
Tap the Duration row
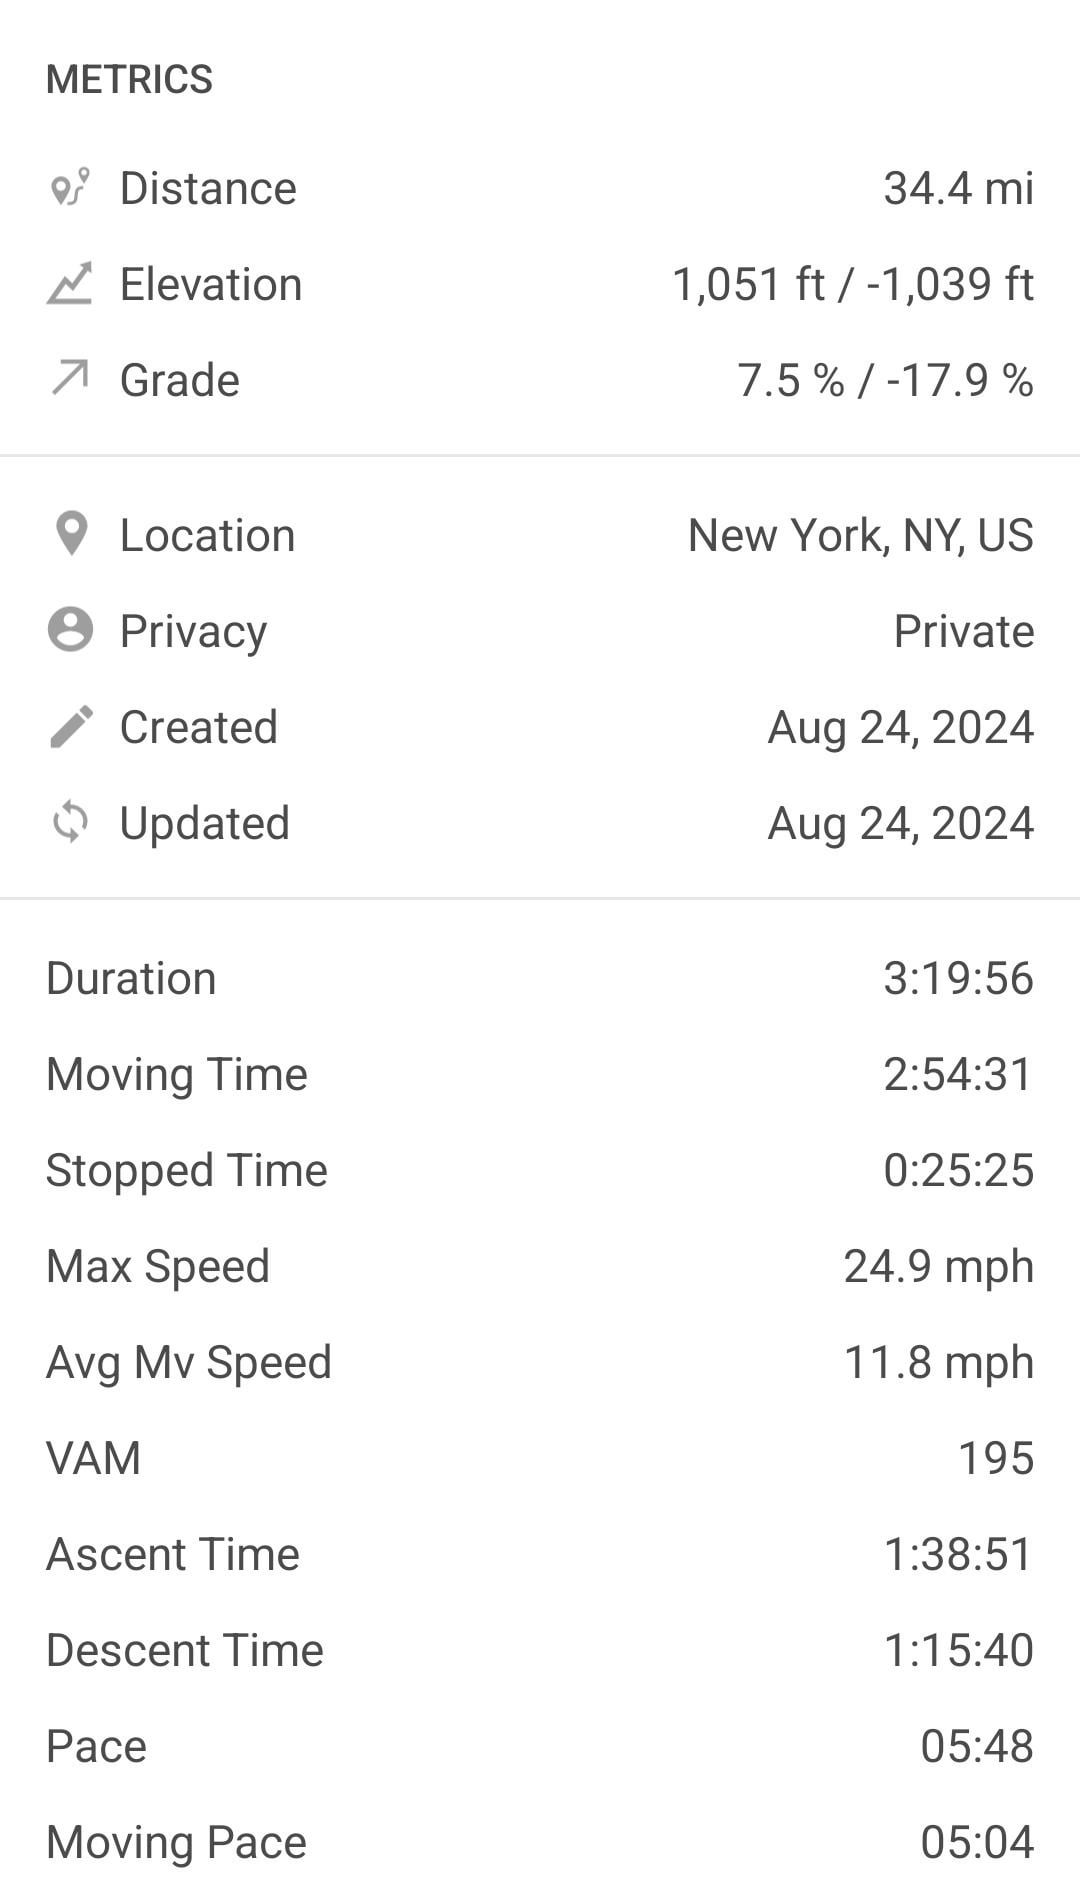click(x=540, y=978)
